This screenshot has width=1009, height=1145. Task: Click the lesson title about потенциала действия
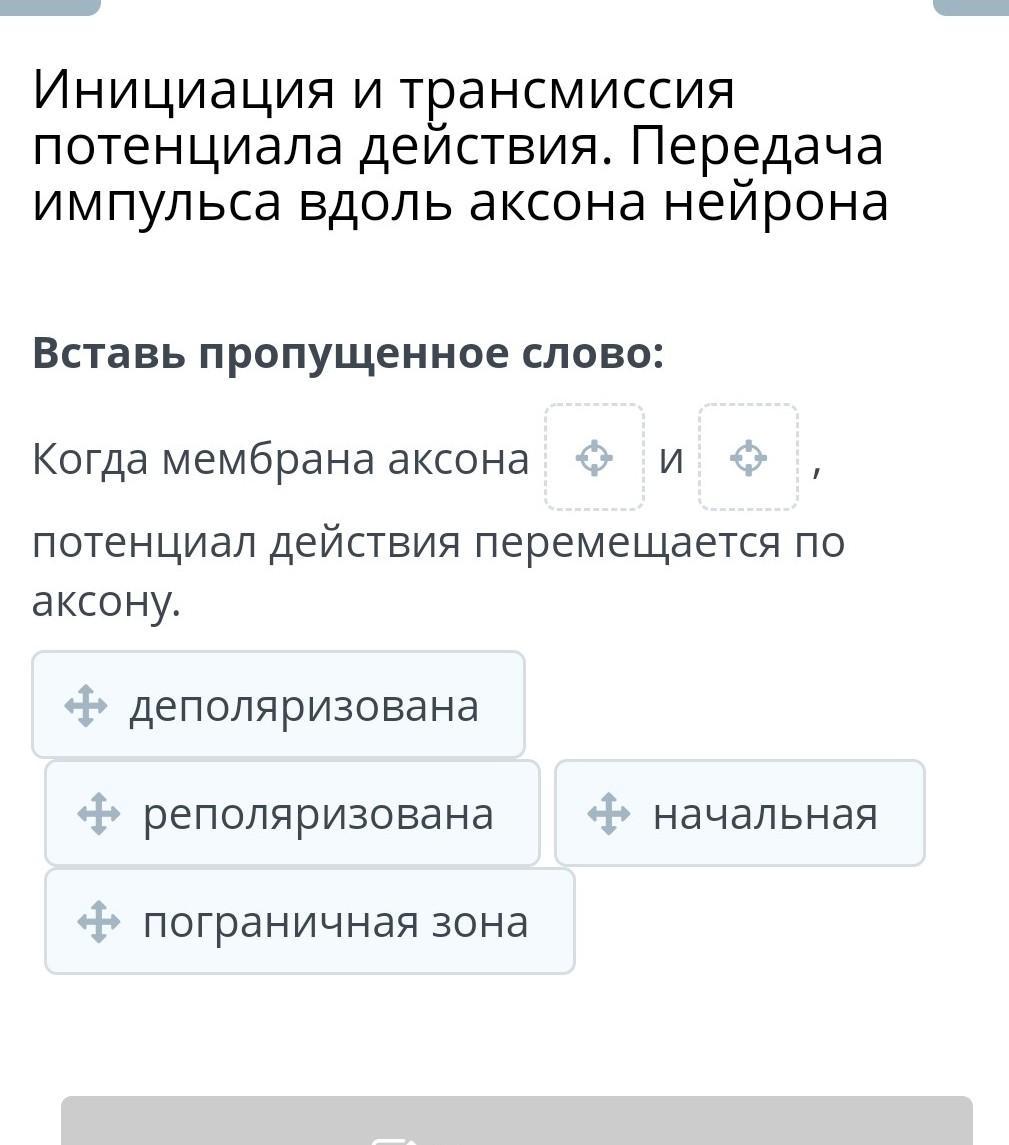[460, 147]
